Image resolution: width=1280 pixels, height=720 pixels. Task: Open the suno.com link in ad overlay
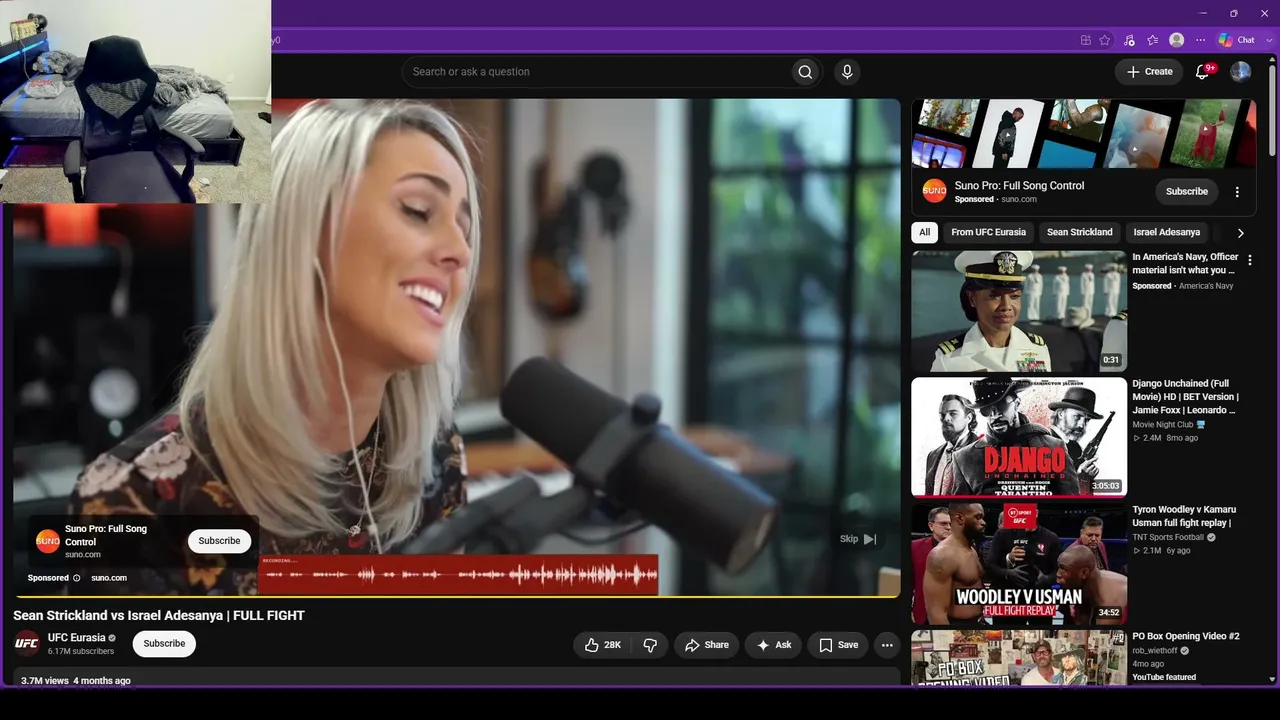[x=109, y=578]
